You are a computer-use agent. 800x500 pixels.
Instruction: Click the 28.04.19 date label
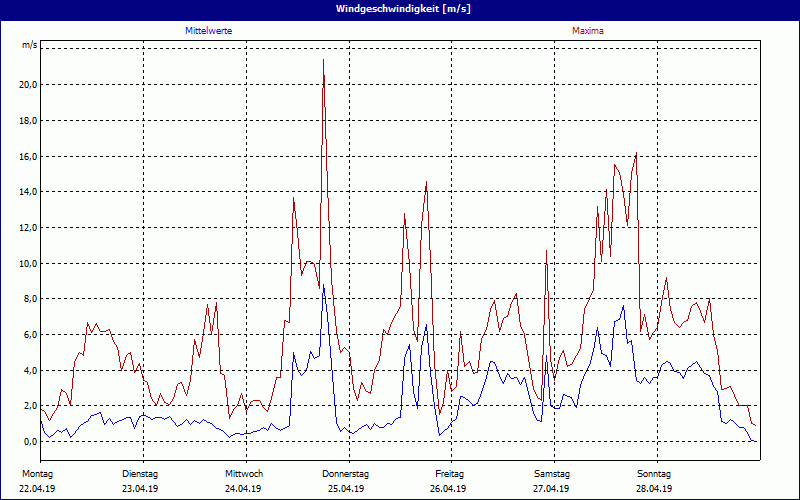pyautogui.click(x=655, y=489)
